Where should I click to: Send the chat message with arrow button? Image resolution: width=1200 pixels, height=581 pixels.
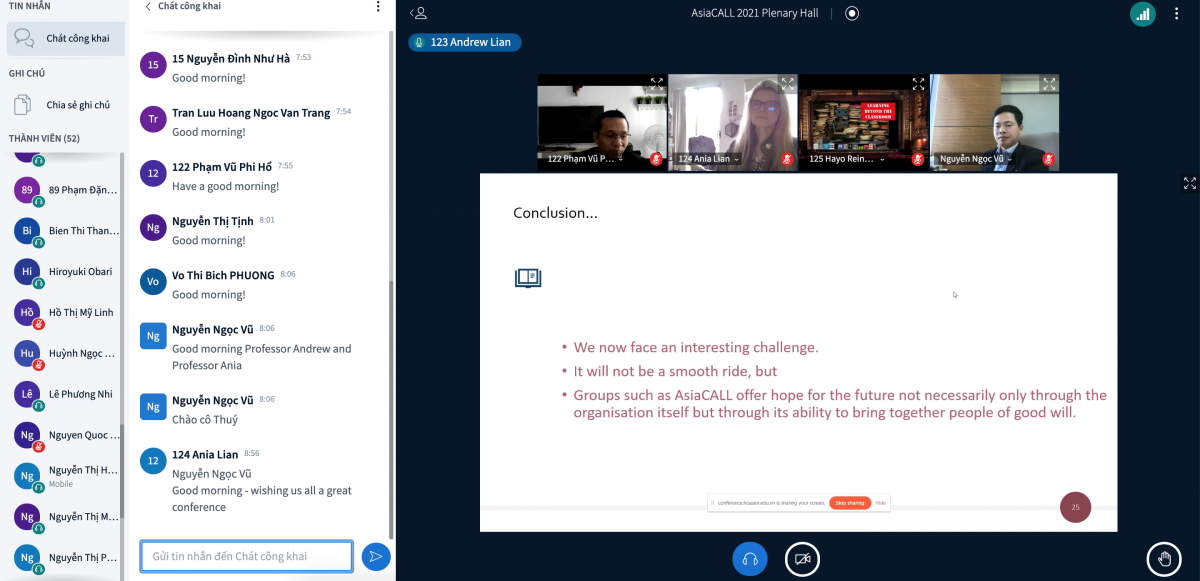coord(375,557)
